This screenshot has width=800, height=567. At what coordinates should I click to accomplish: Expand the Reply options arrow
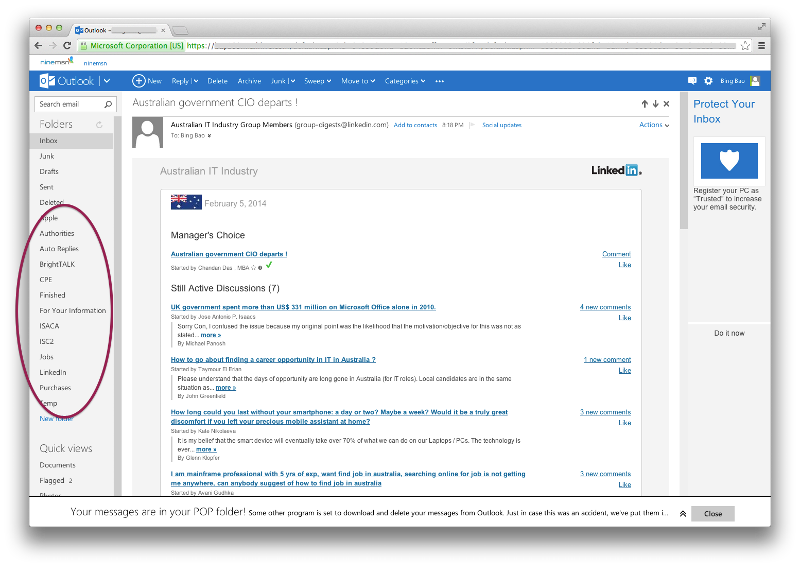(195, 81)
